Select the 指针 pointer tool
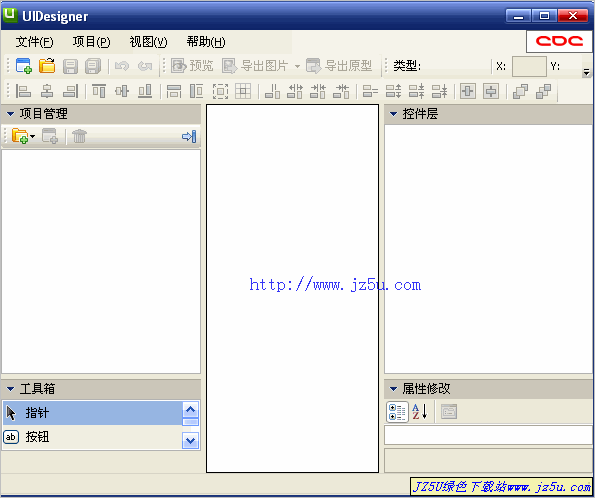The image size is (595, 498). [92, 413]
